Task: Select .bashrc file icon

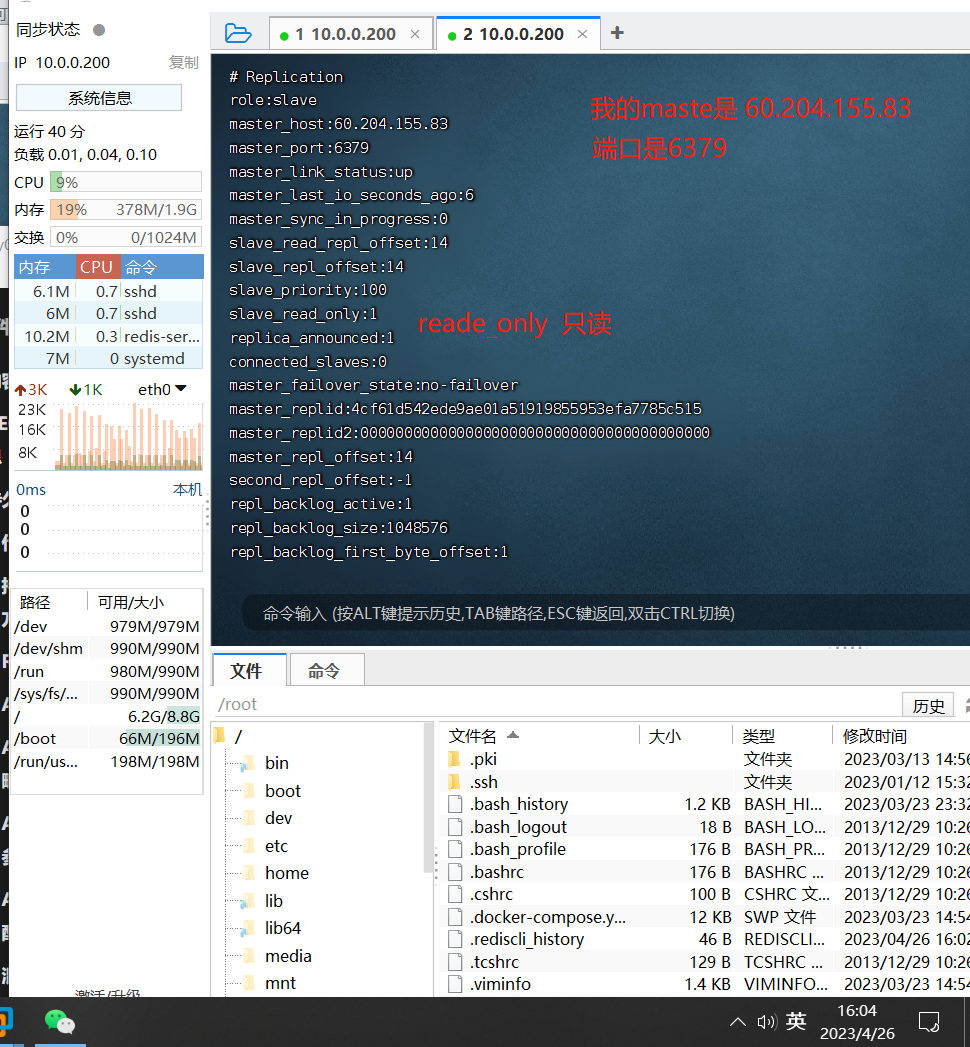Action: click(x=455, y=872)
